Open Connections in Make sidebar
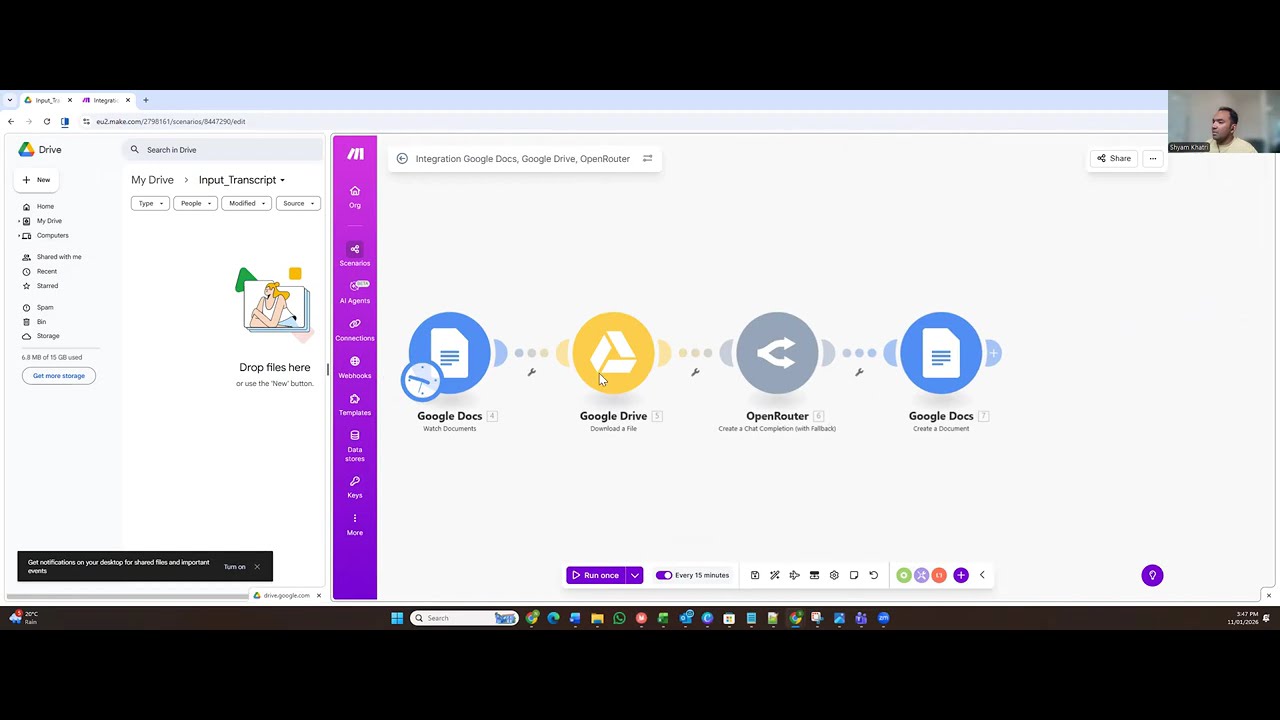Viewport: 1280px width, 720px height. (355, 329)
